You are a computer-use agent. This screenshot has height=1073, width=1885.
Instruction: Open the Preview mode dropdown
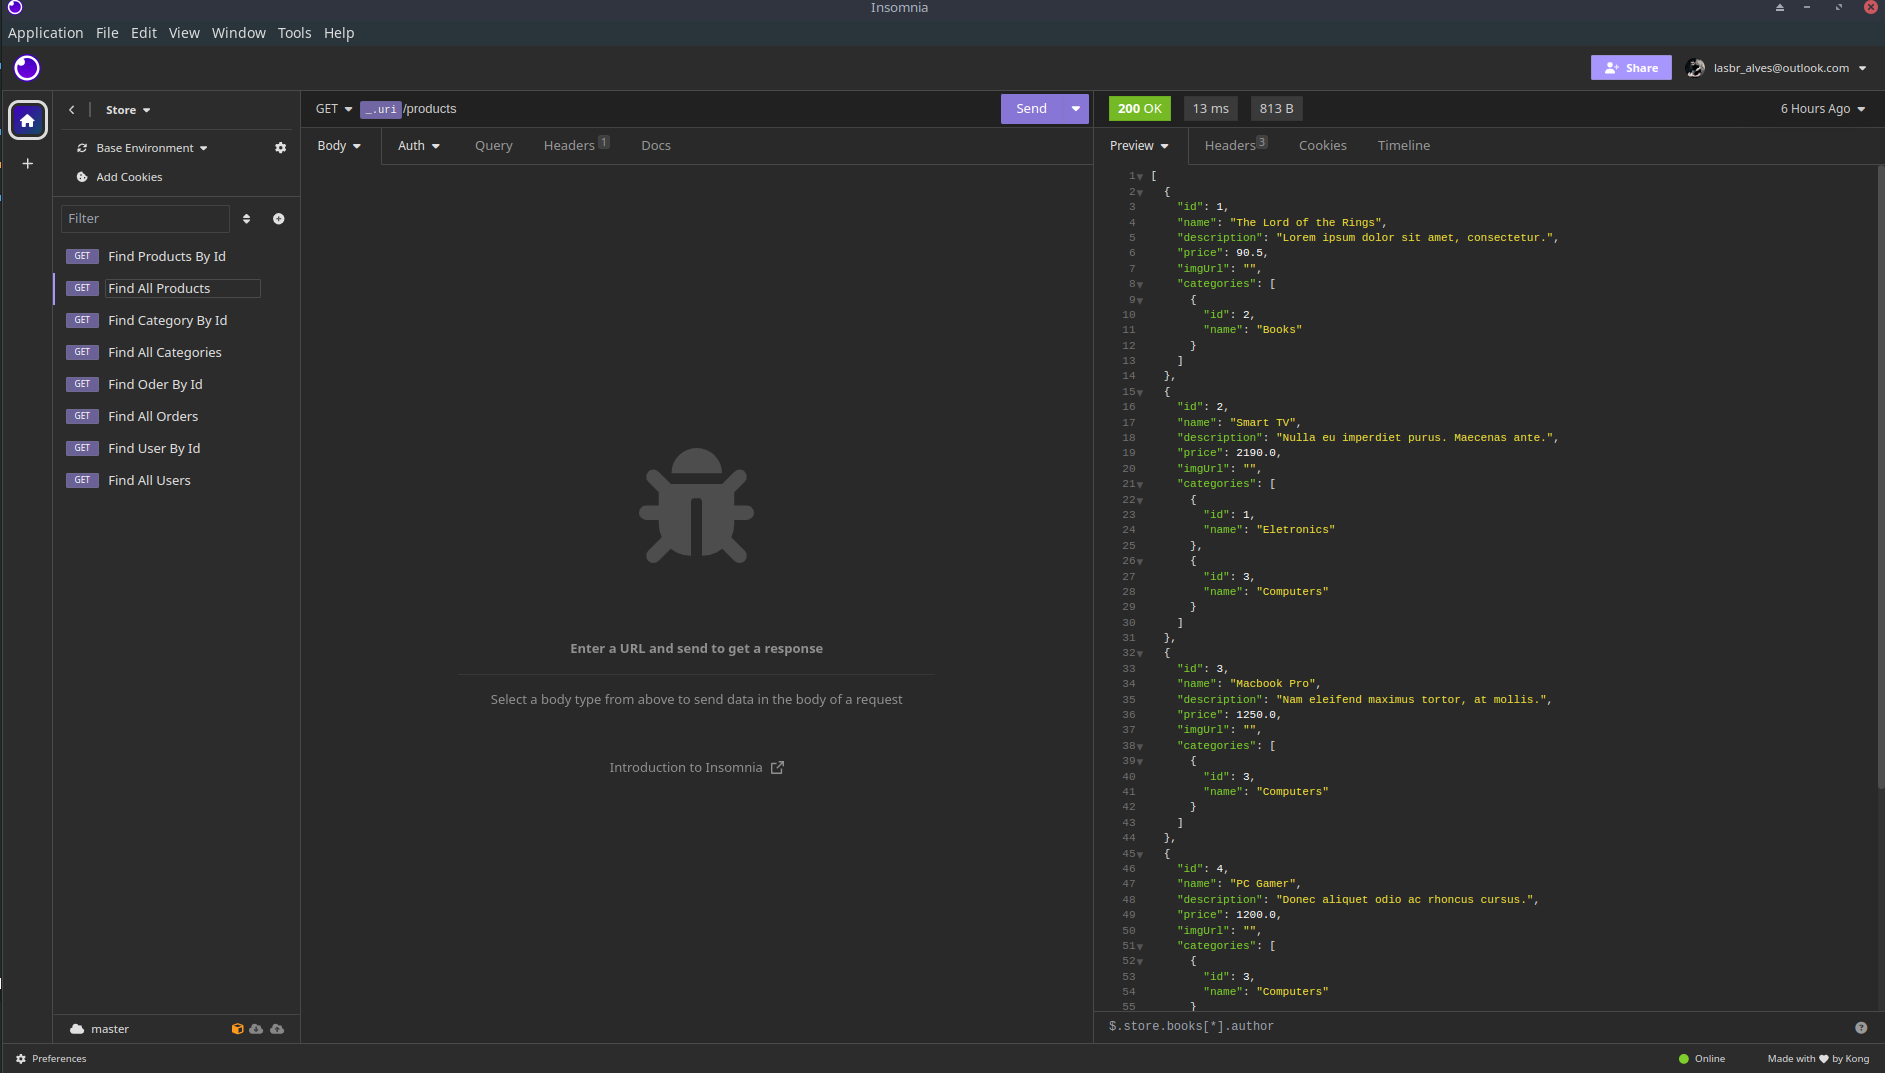[x=1139, y=146]
